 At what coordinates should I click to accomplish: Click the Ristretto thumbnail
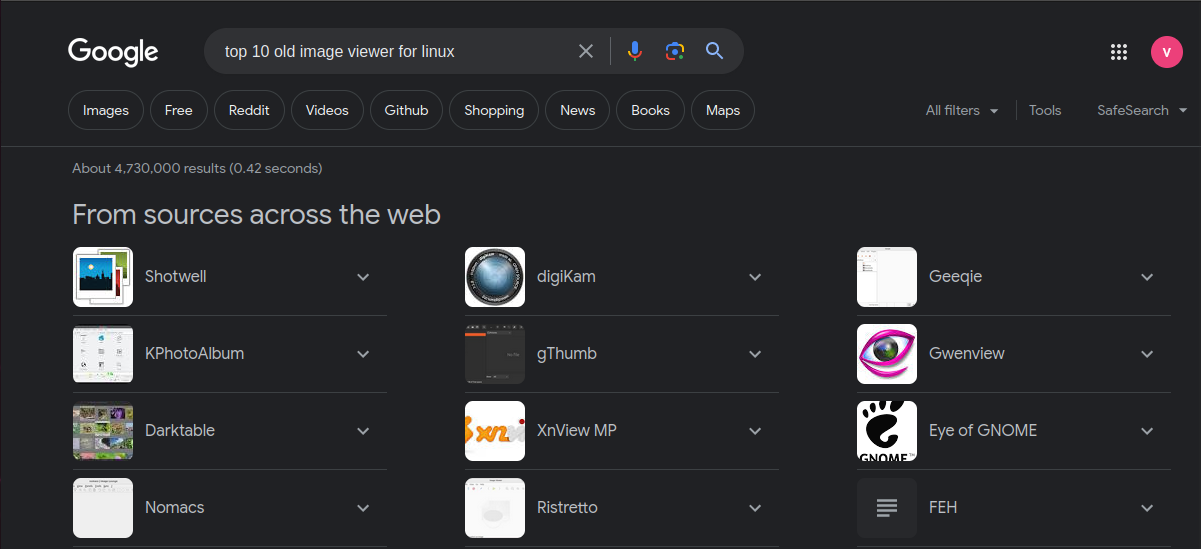point(495,508)
